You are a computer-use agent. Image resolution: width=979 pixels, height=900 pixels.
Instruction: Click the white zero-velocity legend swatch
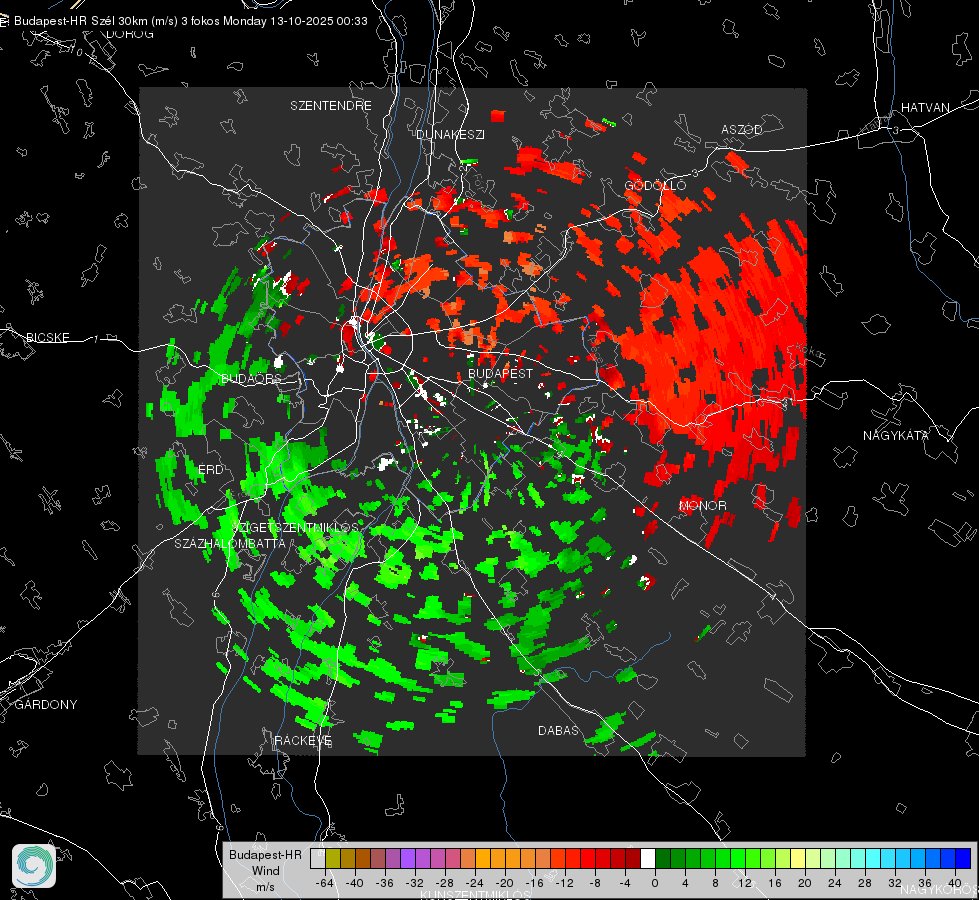coord(648,859)
